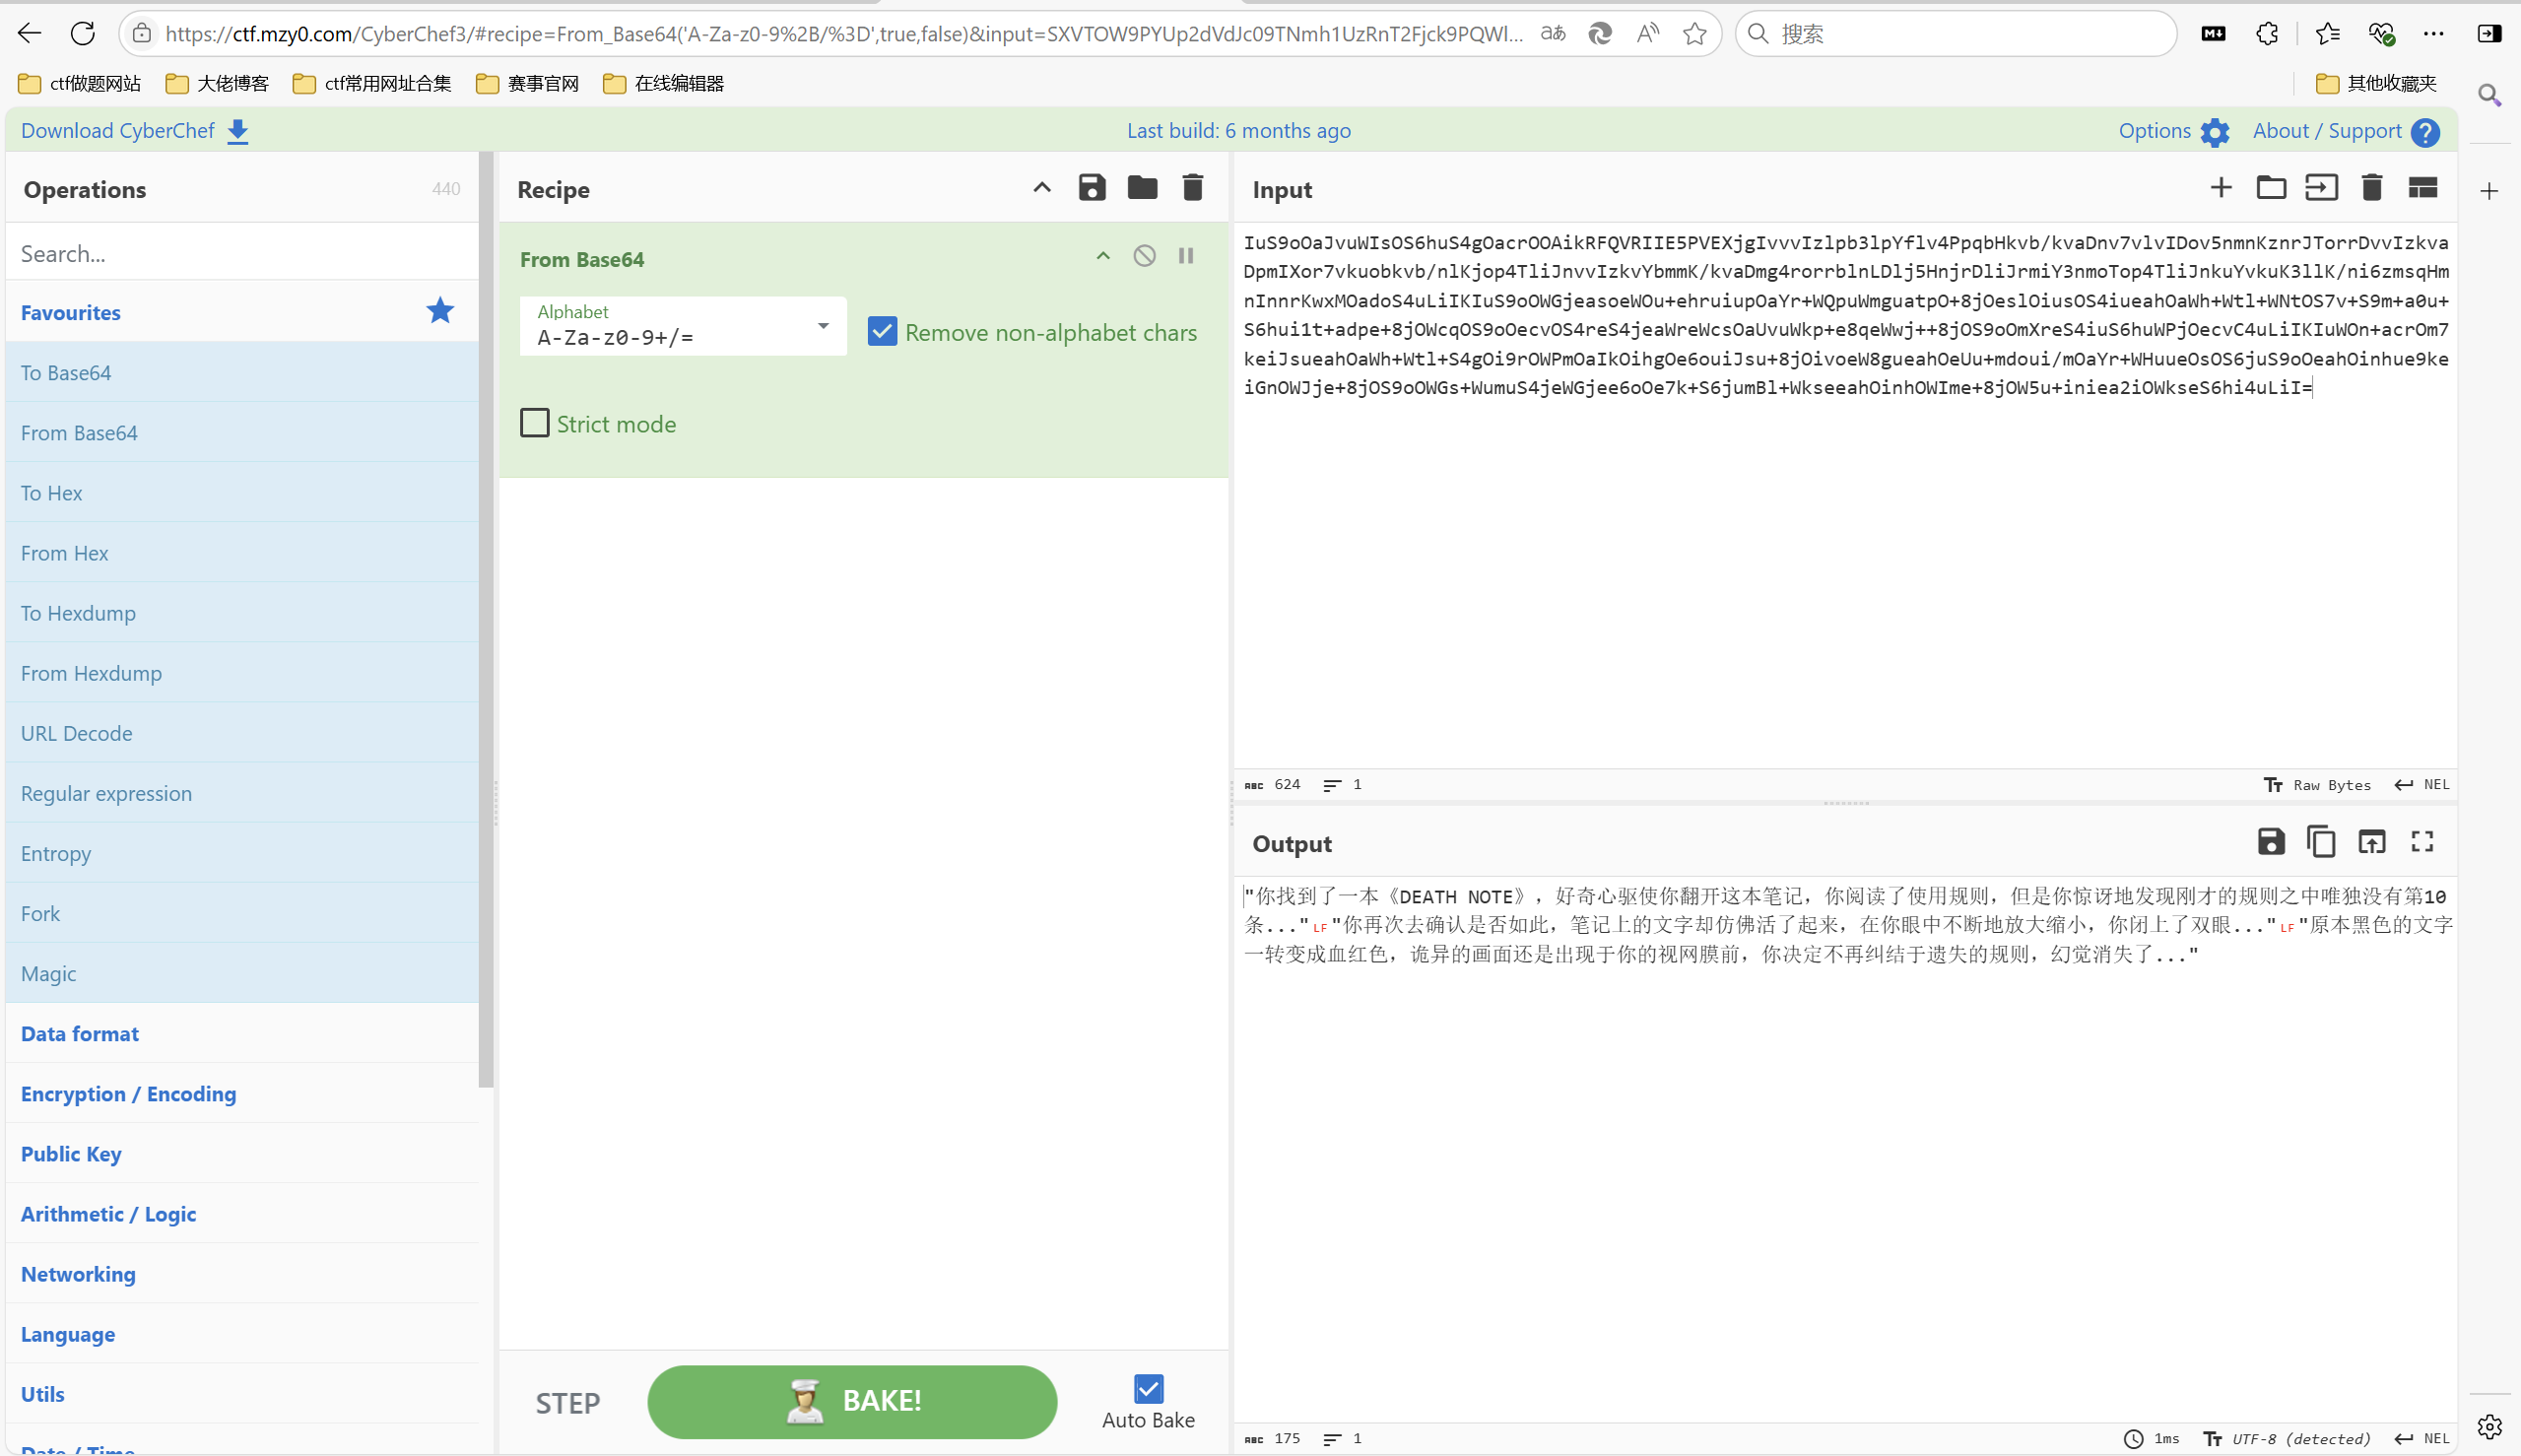Expand the Networking category

point(78,1273)
